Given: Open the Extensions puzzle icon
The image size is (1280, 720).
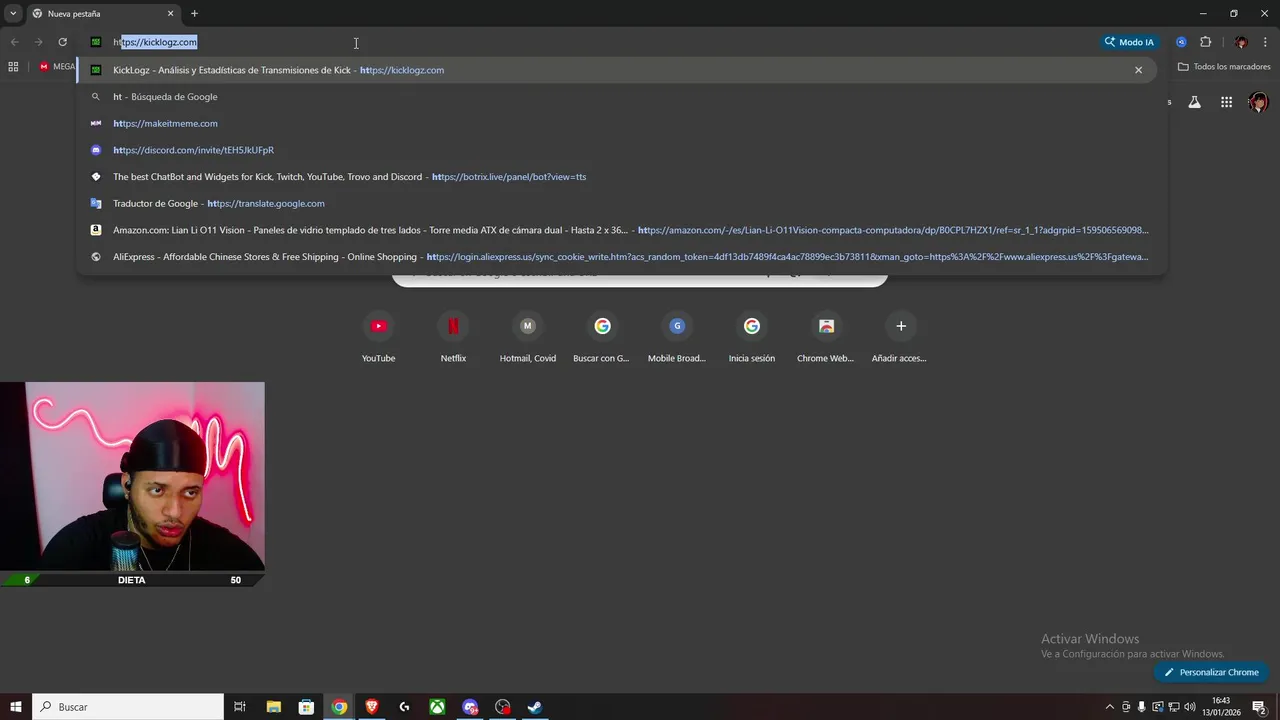Looking at the screenshot, I should (1205, 42).
